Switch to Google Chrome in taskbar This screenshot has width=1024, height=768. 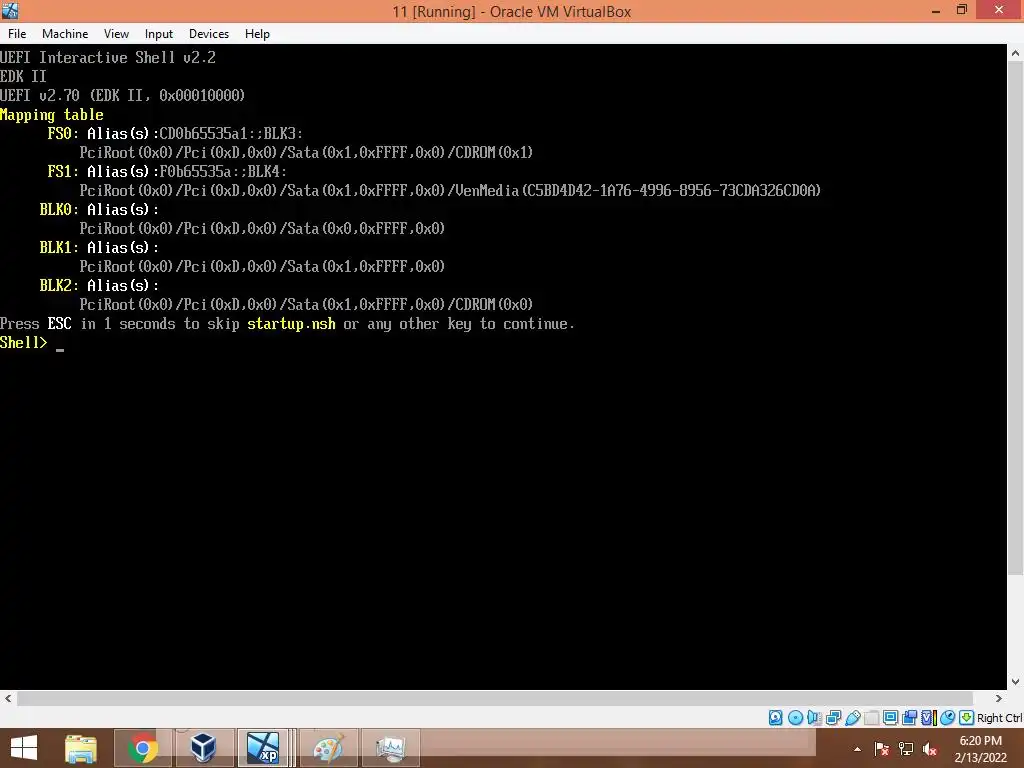pos(142,748)
